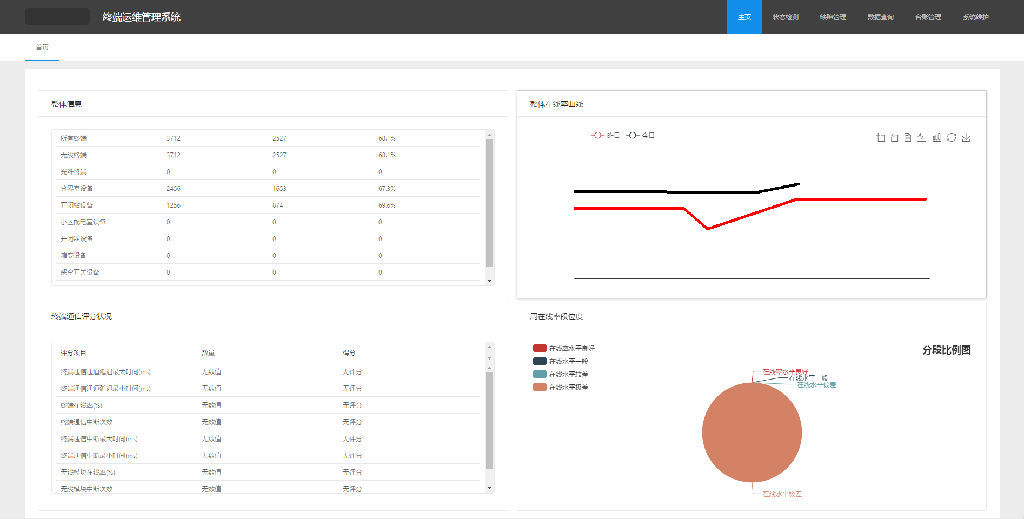Click up arrow of lower table scrollbar
The height and width of the screenshot is (519, 1024).
coord(490,347)
